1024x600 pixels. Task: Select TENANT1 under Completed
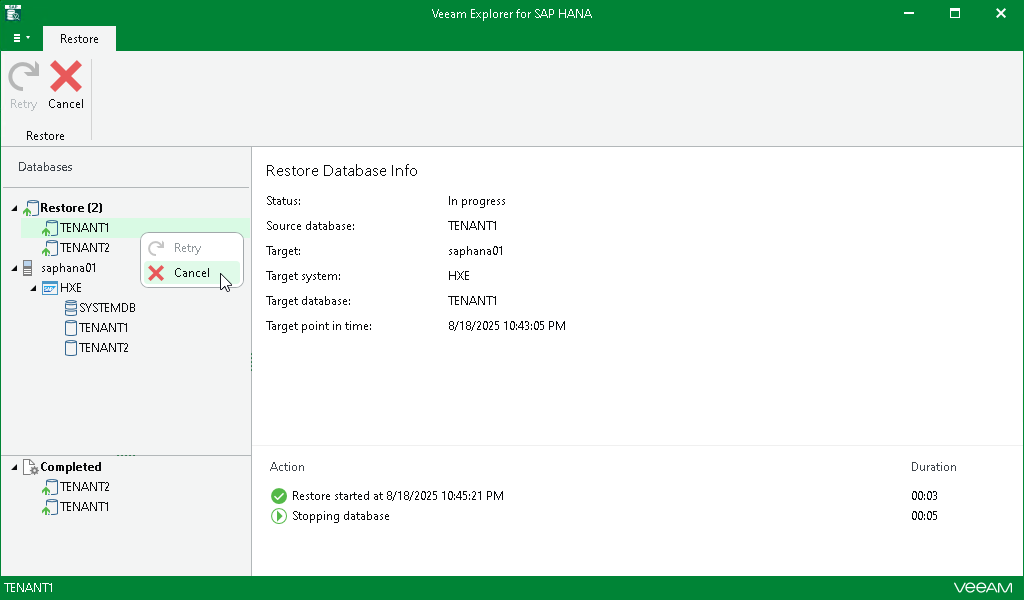[x=84, y=507]
